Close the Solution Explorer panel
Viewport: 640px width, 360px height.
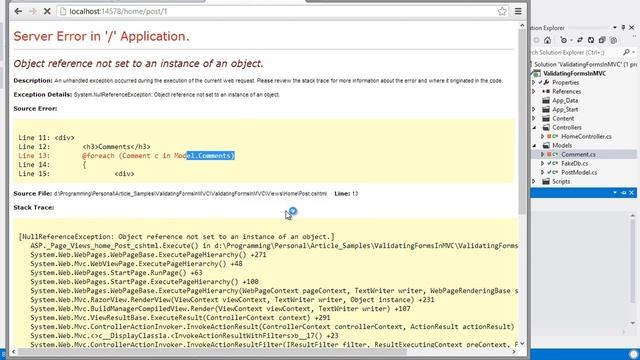[x=632, y=27]
